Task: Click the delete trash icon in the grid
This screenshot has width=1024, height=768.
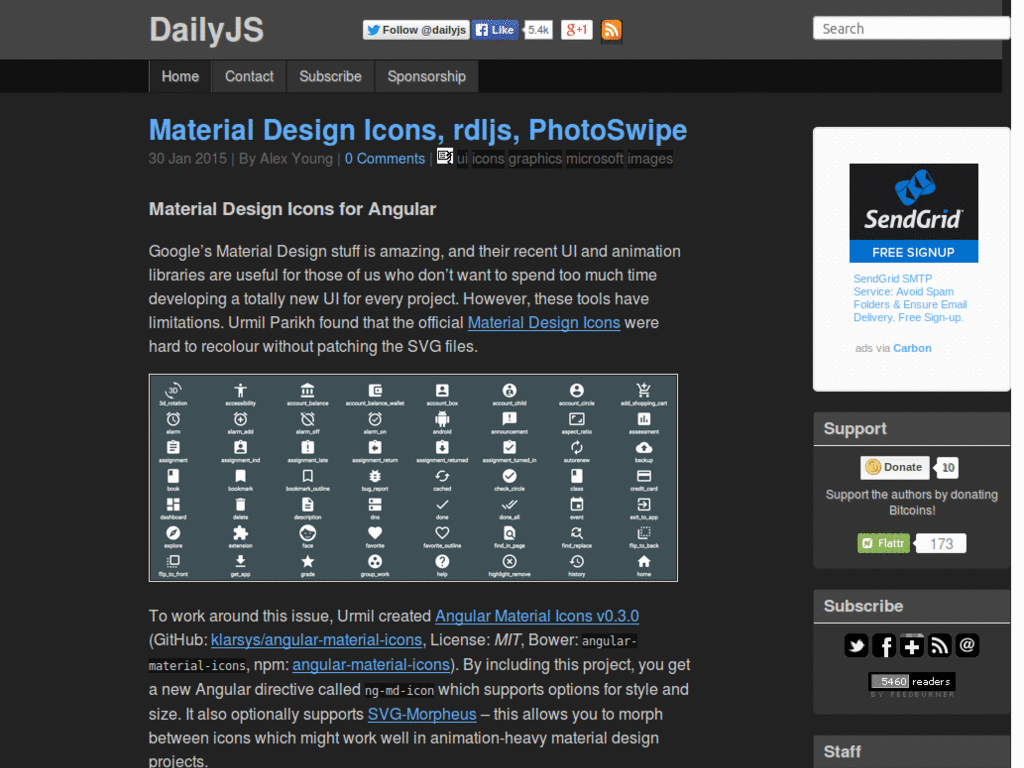Action: click(x=240, y=505)
